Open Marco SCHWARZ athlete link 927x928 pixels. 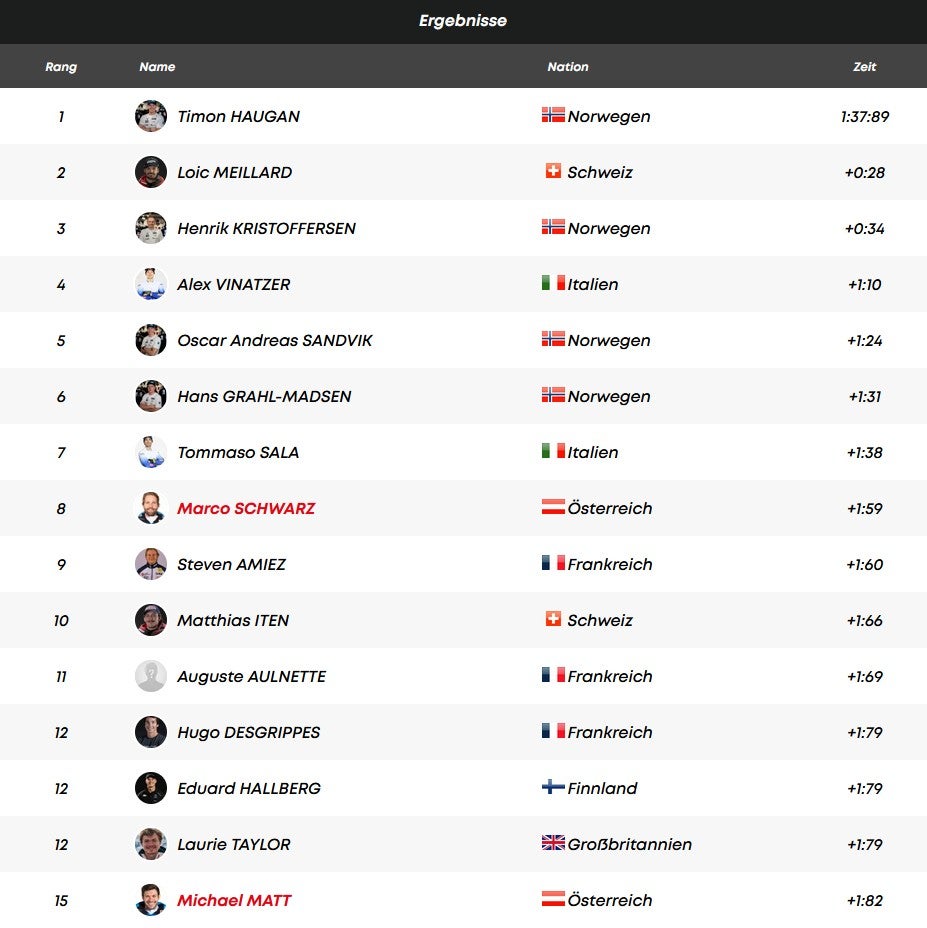point(246,508)
